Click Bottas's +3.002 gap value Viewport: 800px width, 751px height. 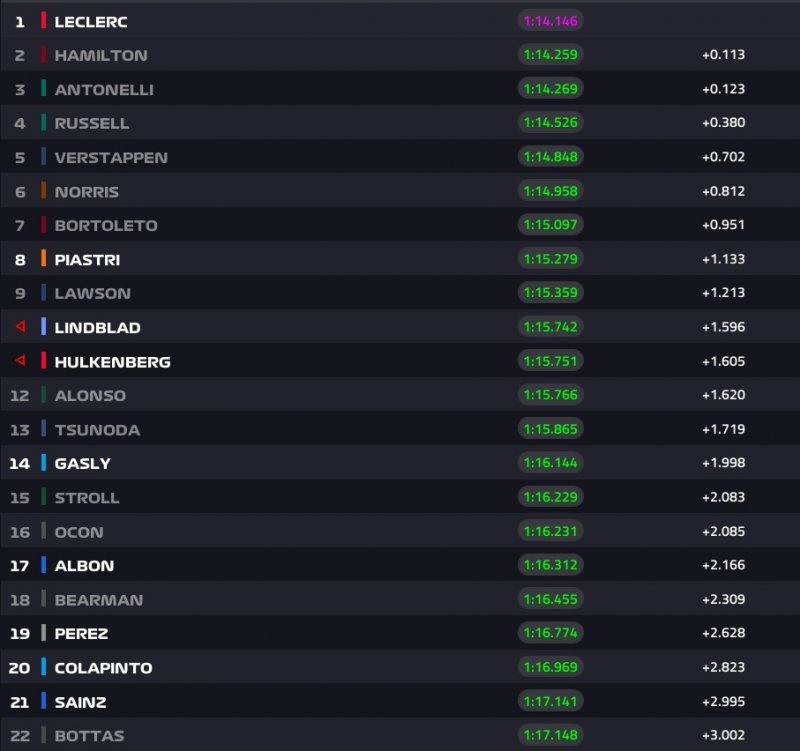(723, 735)
